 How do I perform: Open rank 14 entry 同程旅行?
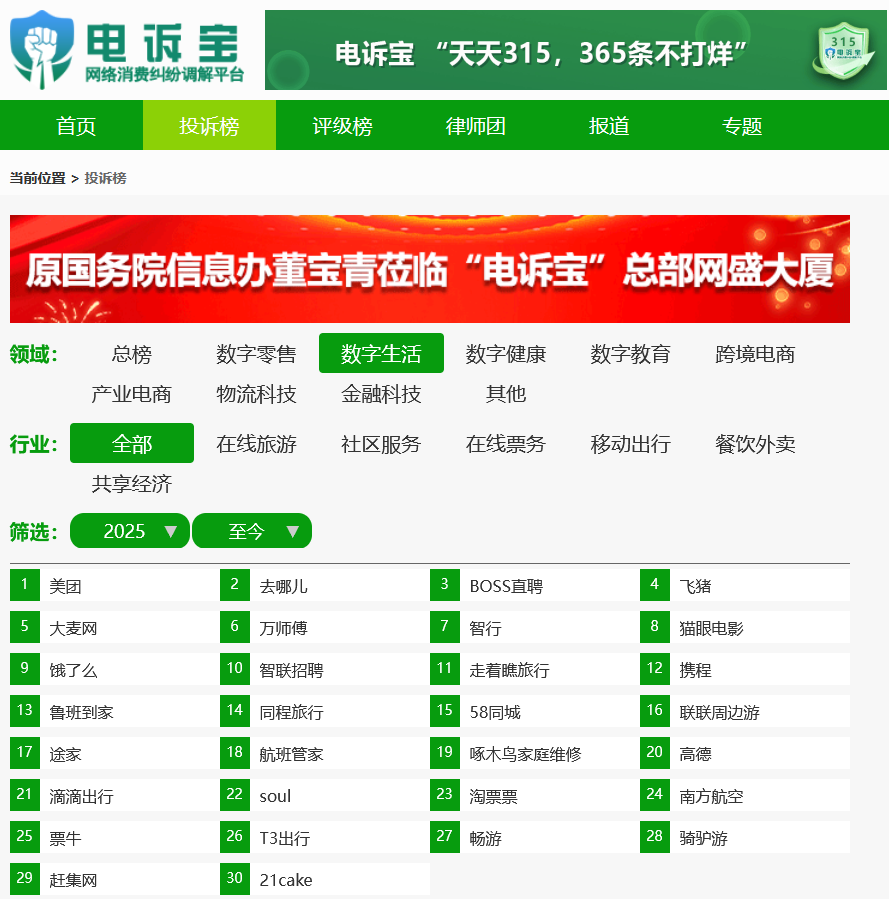(x=325, y=711)
